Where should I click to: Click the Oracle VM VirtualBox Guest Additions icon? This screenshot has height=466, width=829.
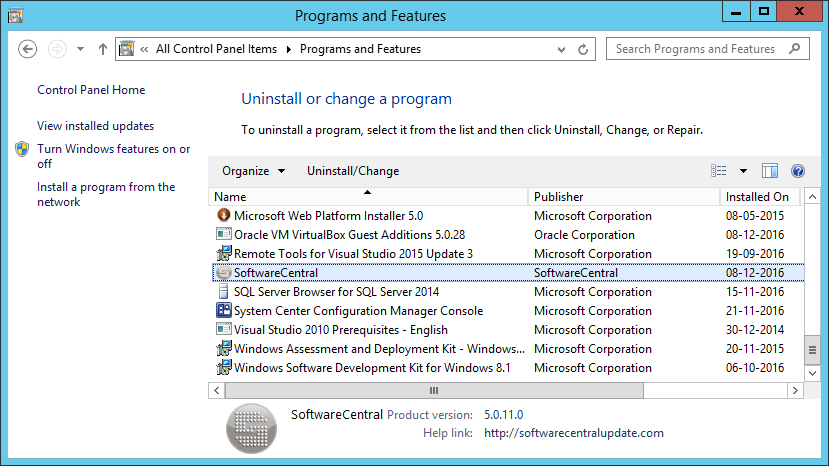(224, 234)
